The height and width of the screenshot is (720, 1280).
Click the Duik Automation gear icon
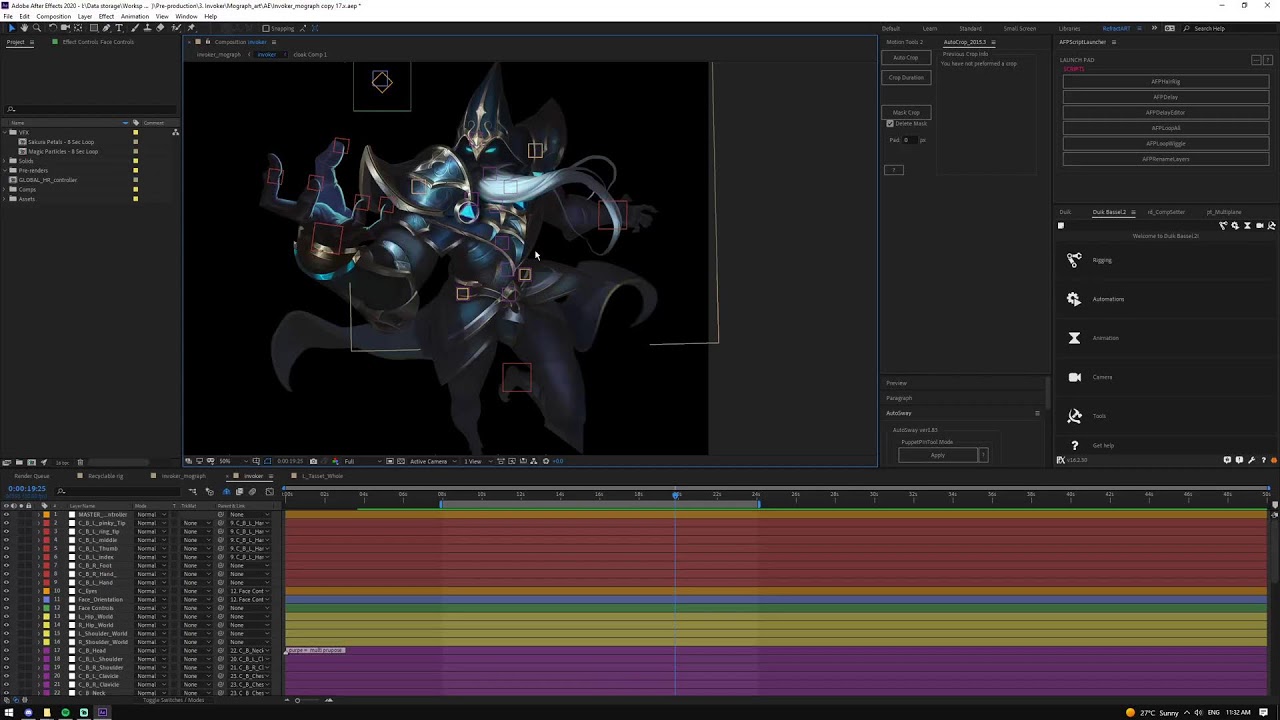click(1074, 299)
